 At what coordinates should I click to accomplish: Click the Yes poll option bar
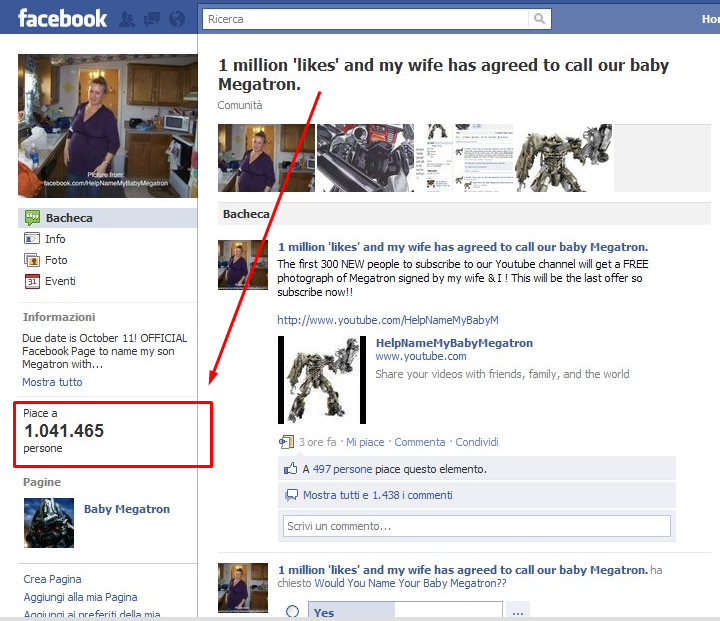click(x=405, y=610)
